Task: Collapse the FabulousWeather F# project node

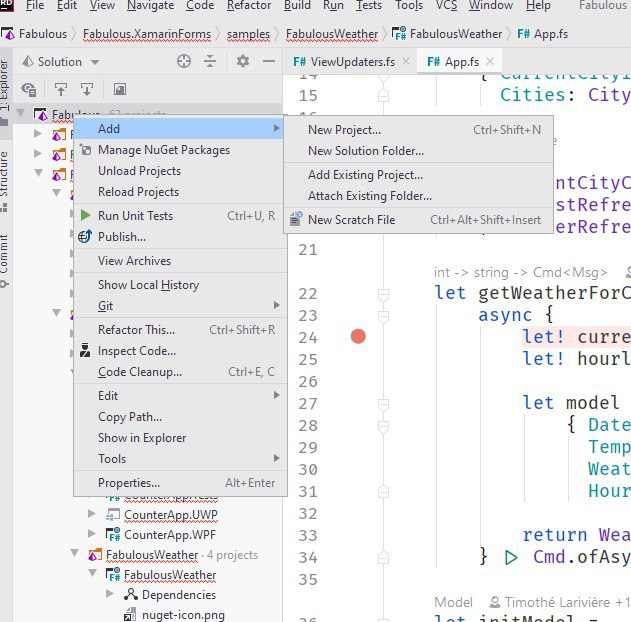Action: 92,573
